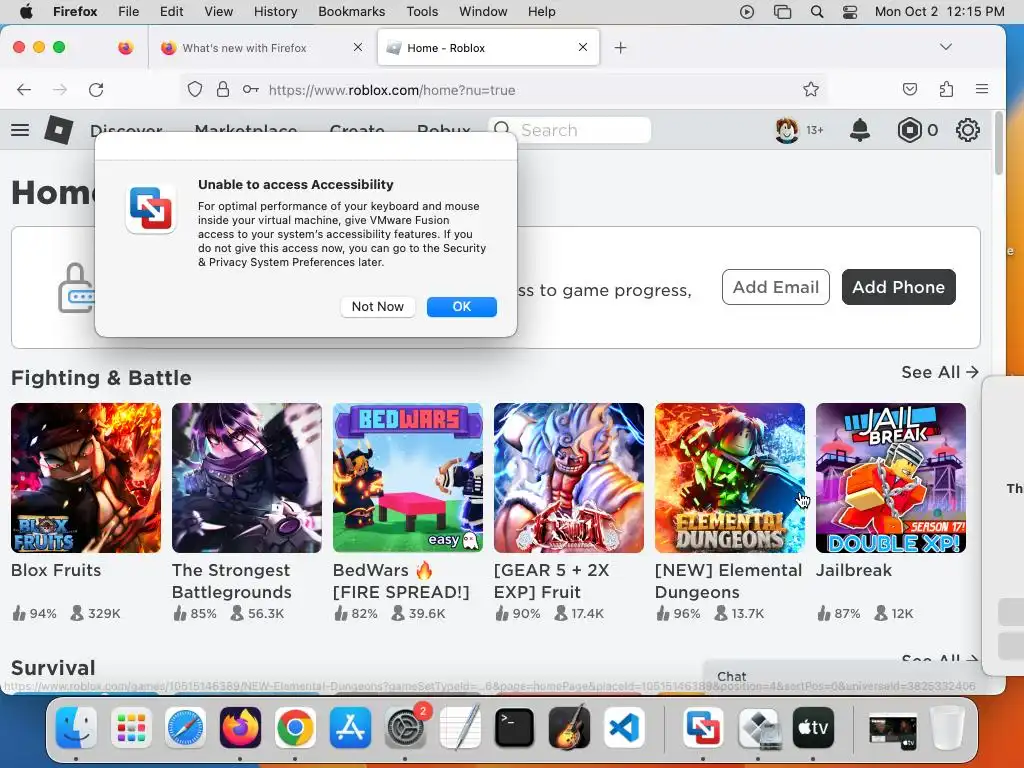Bookmark this page with the star

point(810,89)
